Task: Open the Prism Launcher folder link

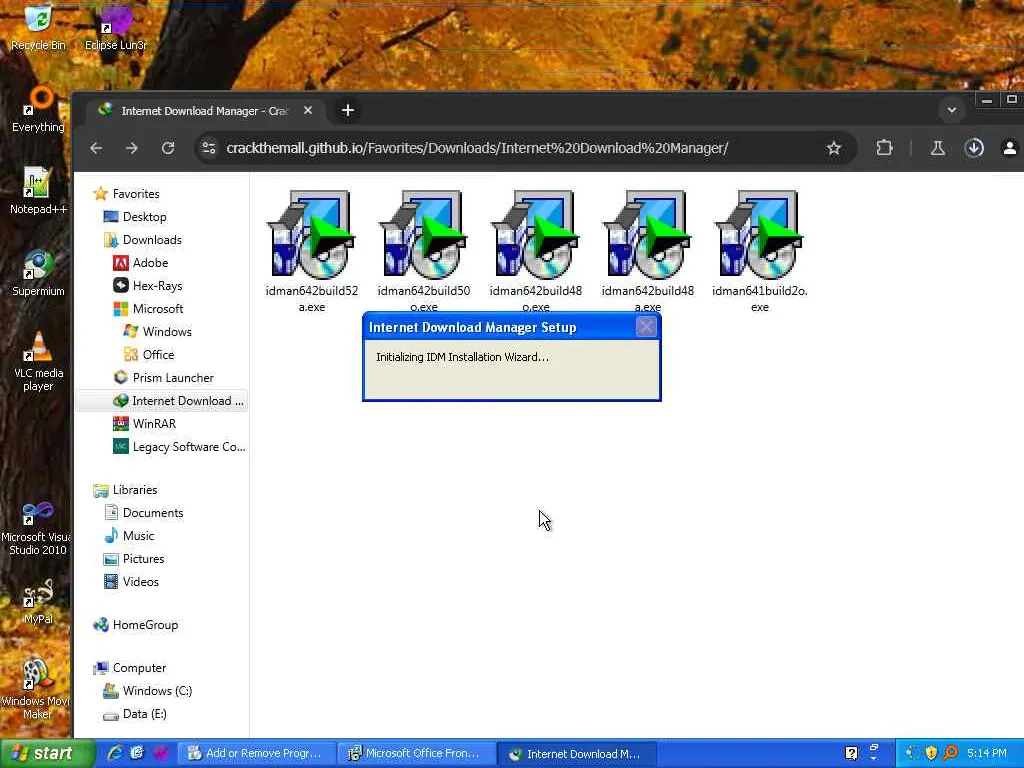Action: pyautogui.click(x=163, y=377)
